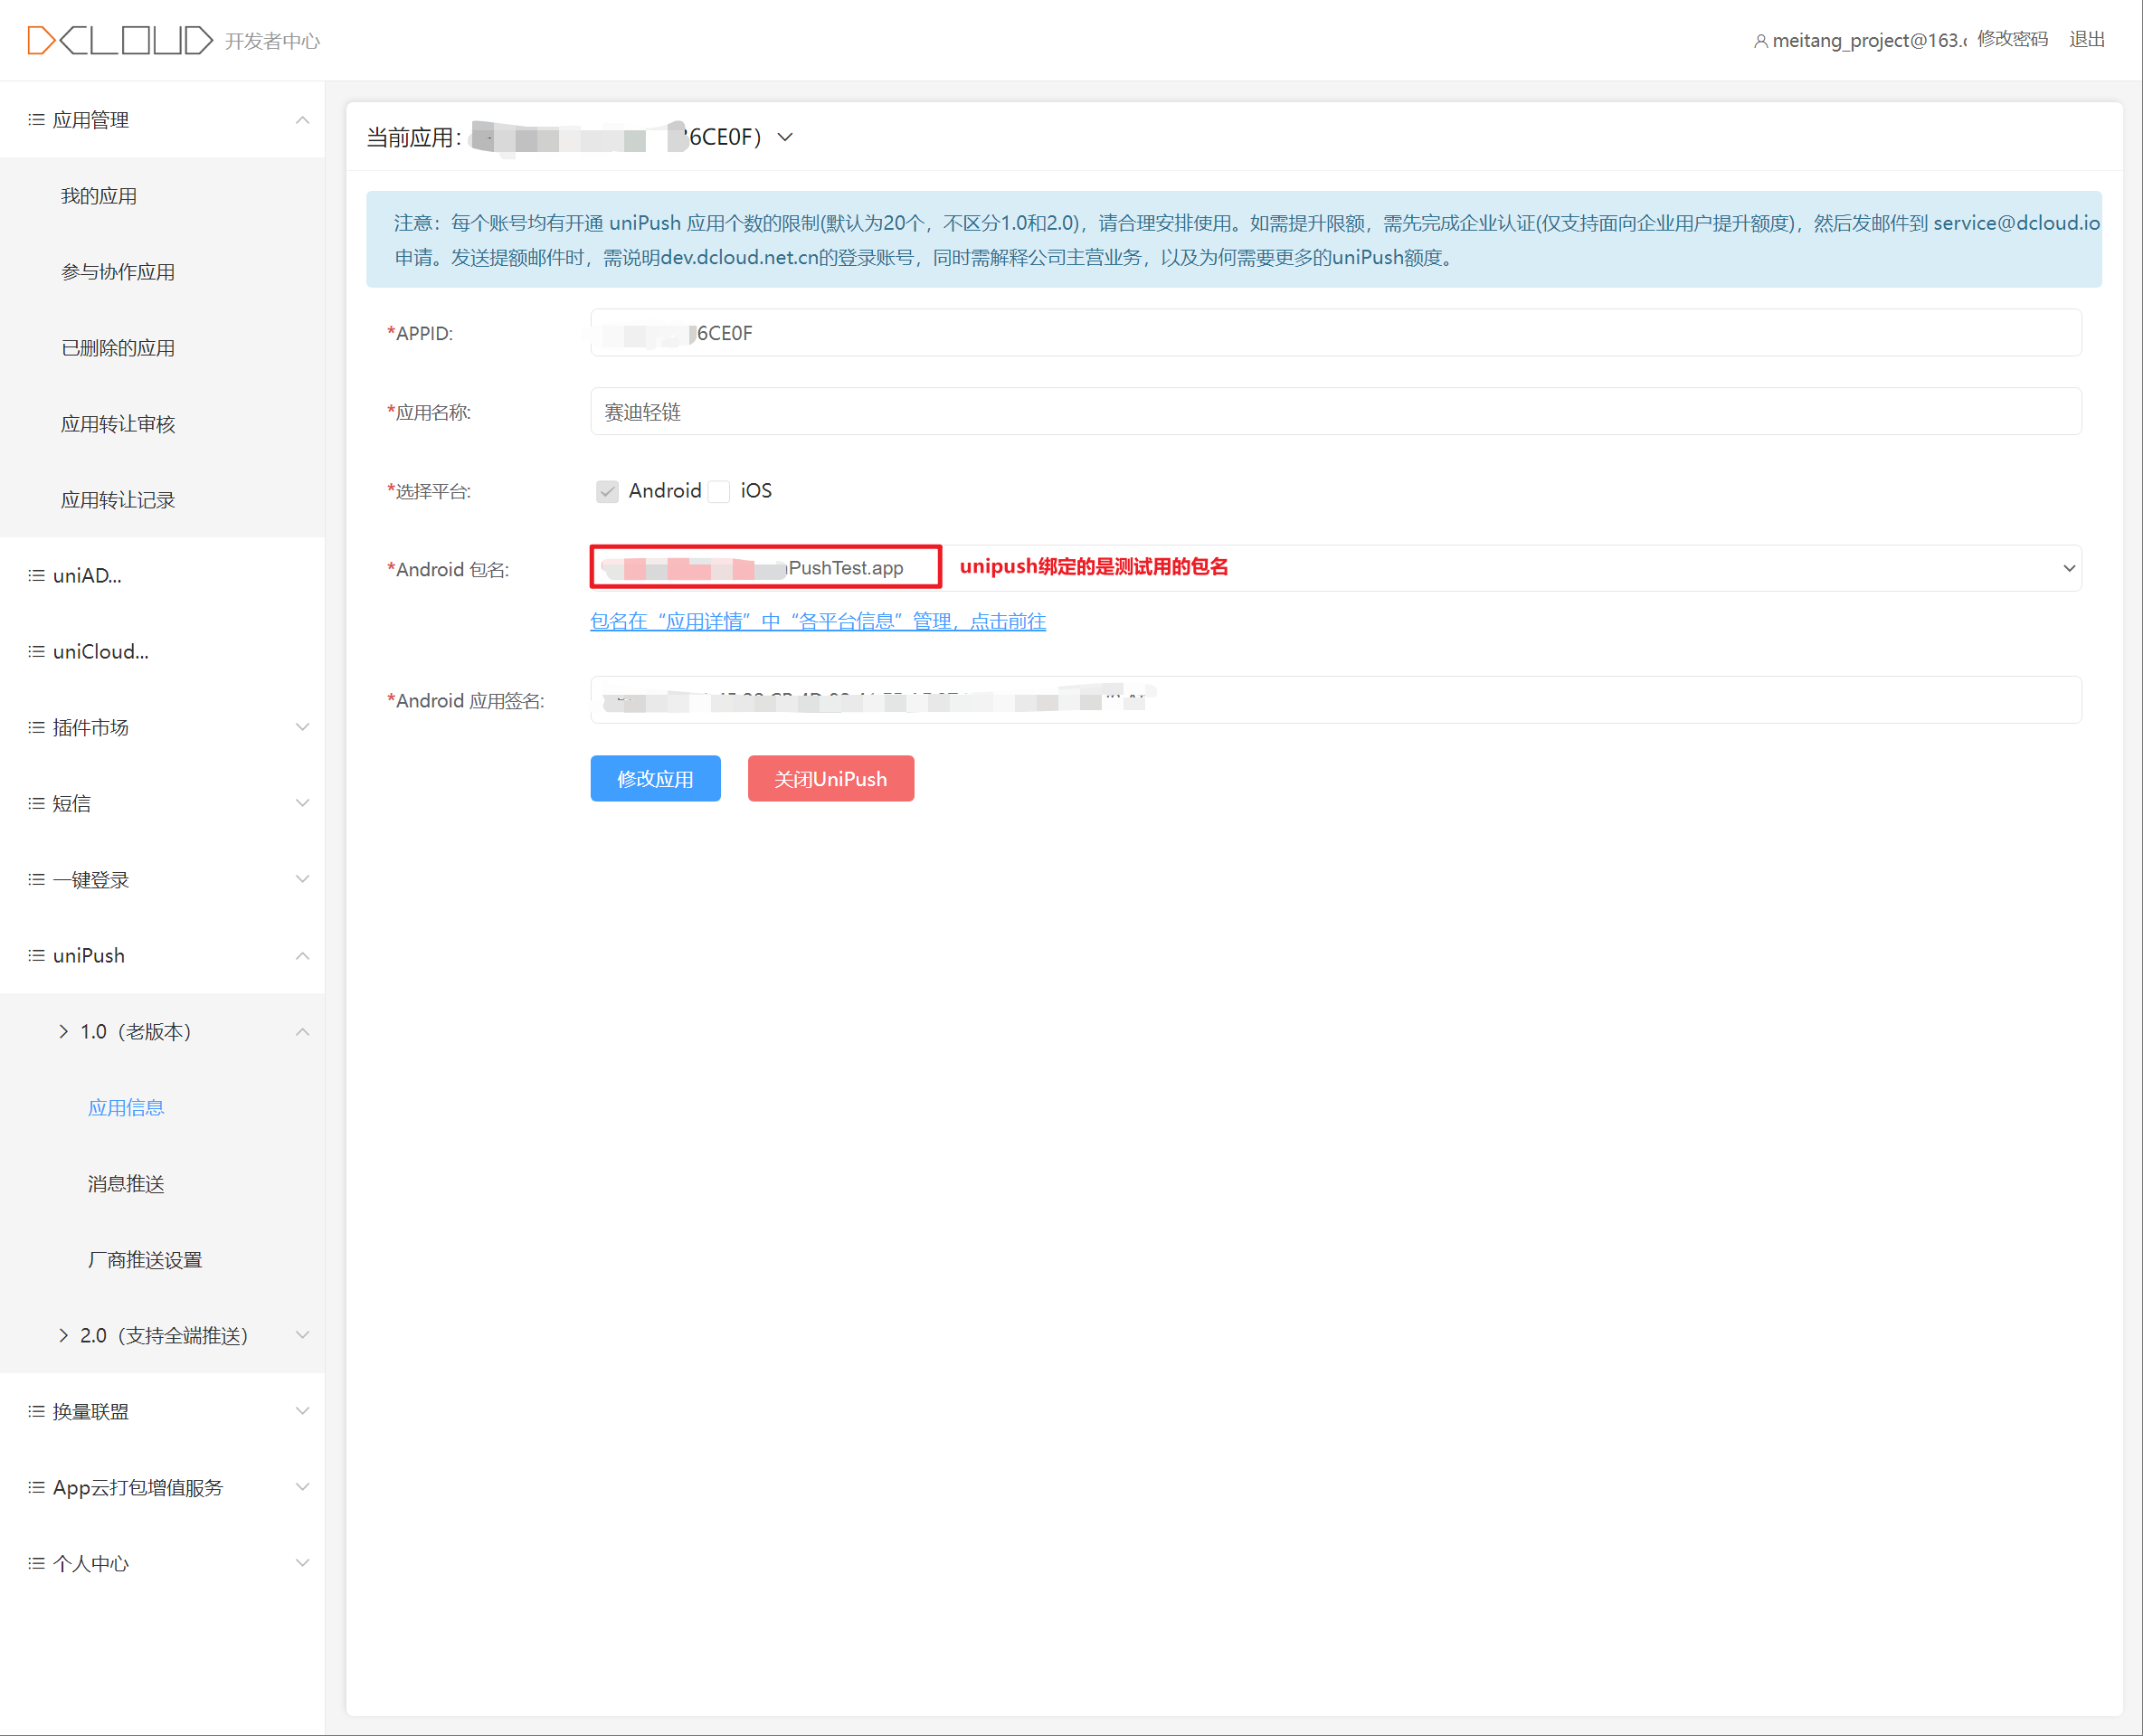Expand the 一键登录 section chevron

(302, 880)
